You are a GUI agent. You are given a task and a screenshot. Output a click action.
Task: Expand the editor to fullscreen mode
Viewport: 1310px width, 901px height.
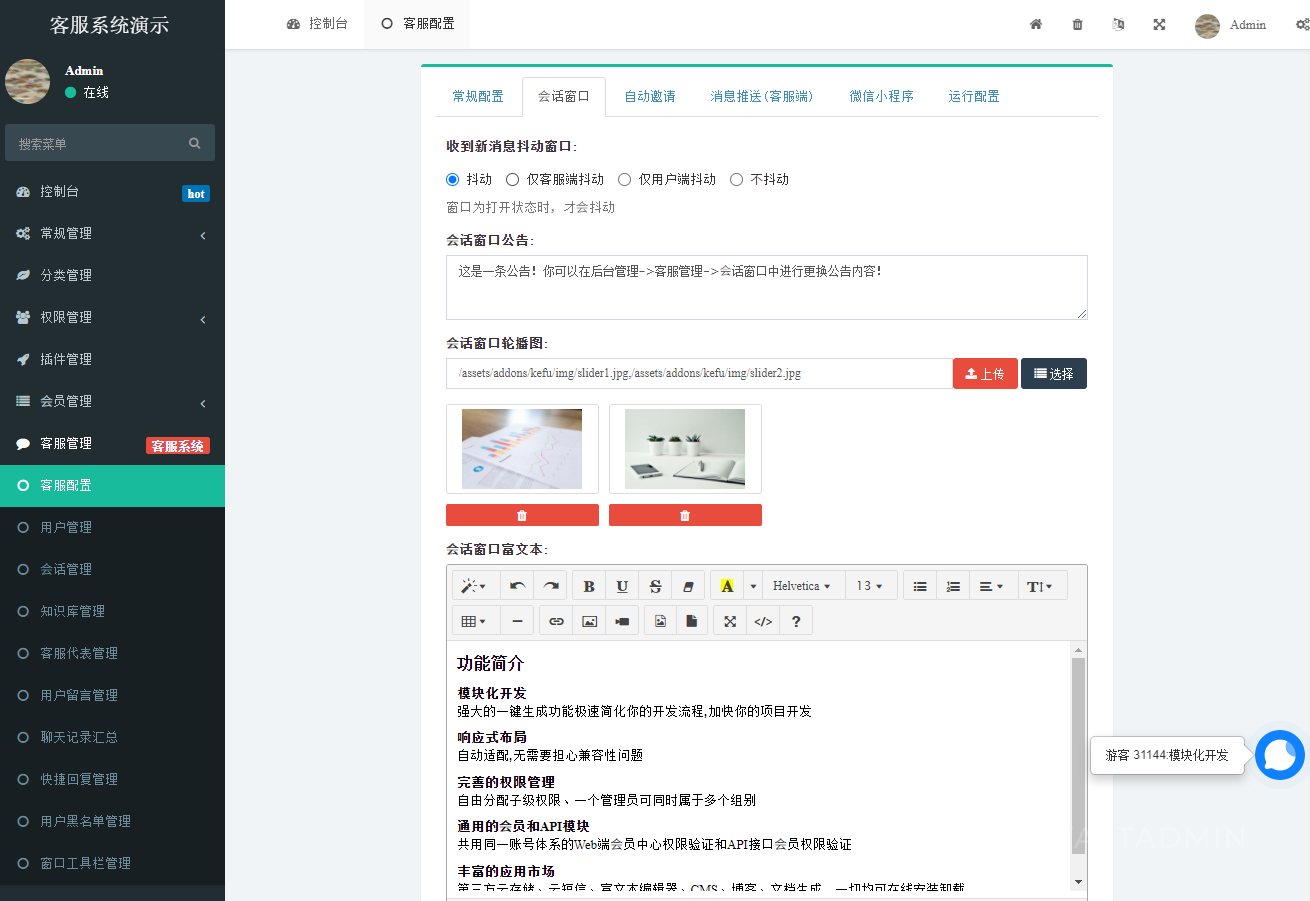coord(729,620)
